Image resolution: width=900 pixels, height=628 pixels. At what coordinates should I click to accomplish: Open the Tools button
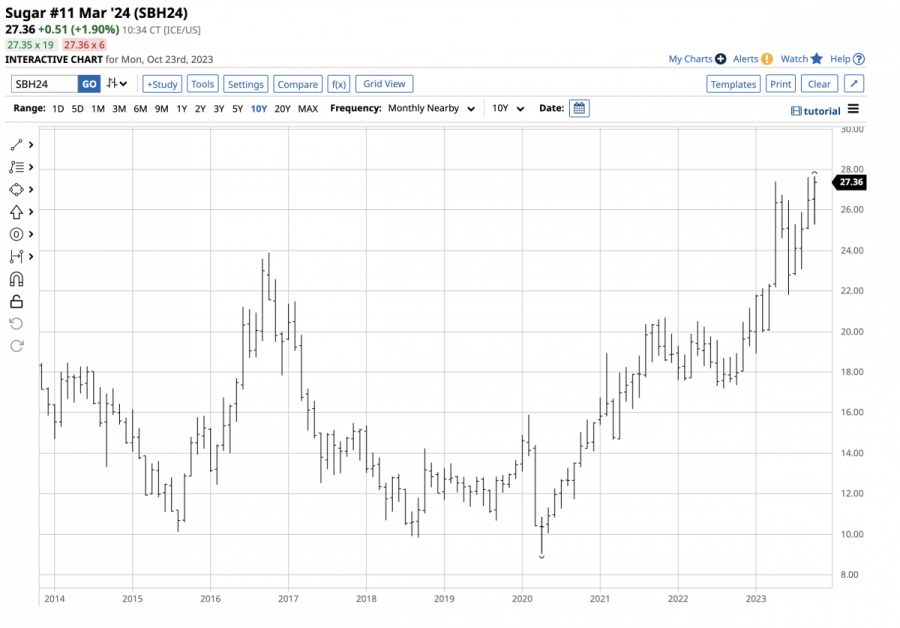pos(203,84)
